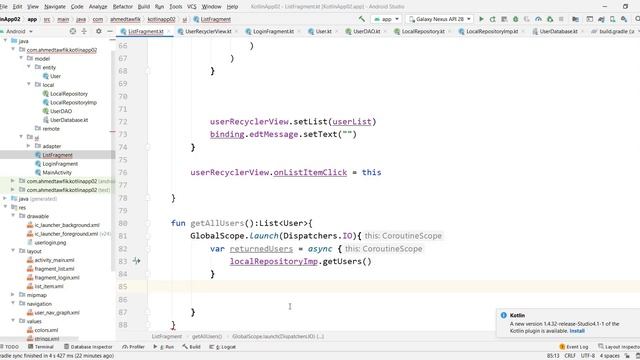Open the VCS menu

[x=191, y=7]
